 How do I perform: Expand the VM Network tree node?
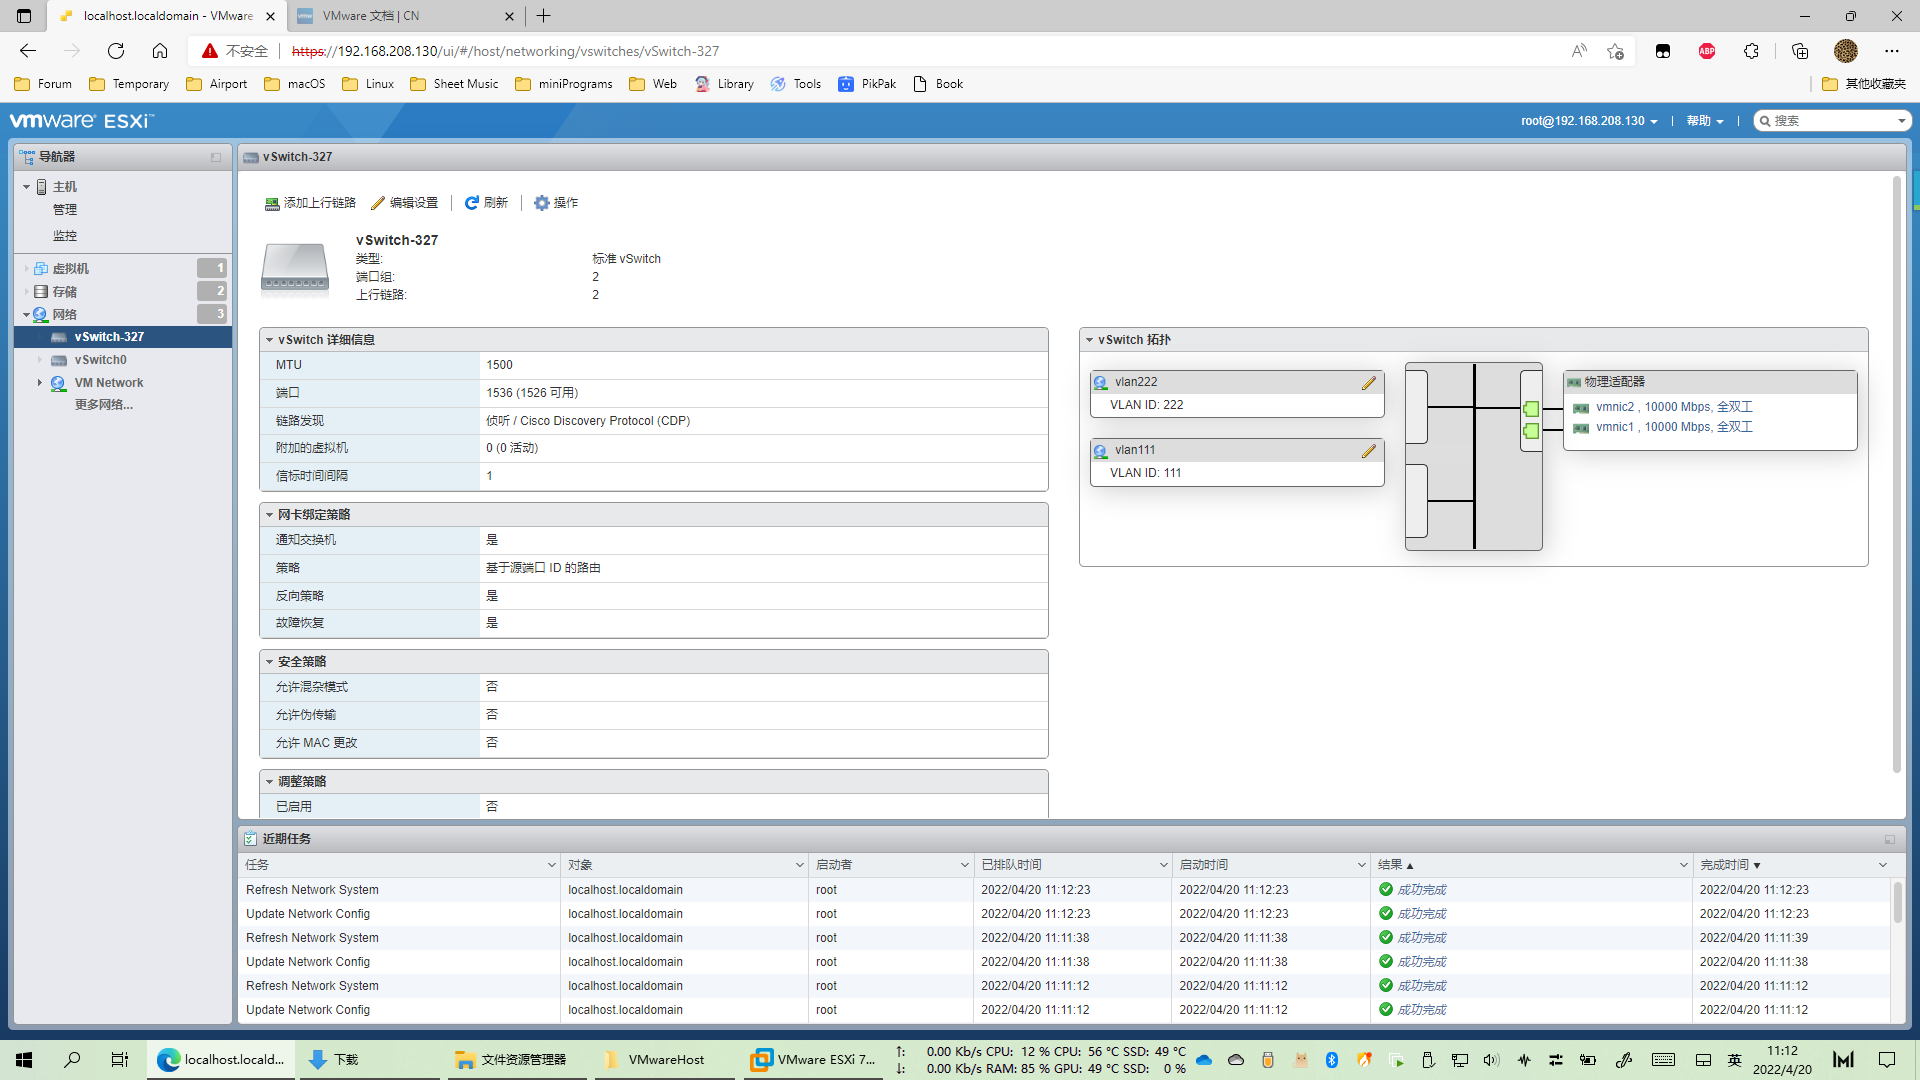[40, 383]
